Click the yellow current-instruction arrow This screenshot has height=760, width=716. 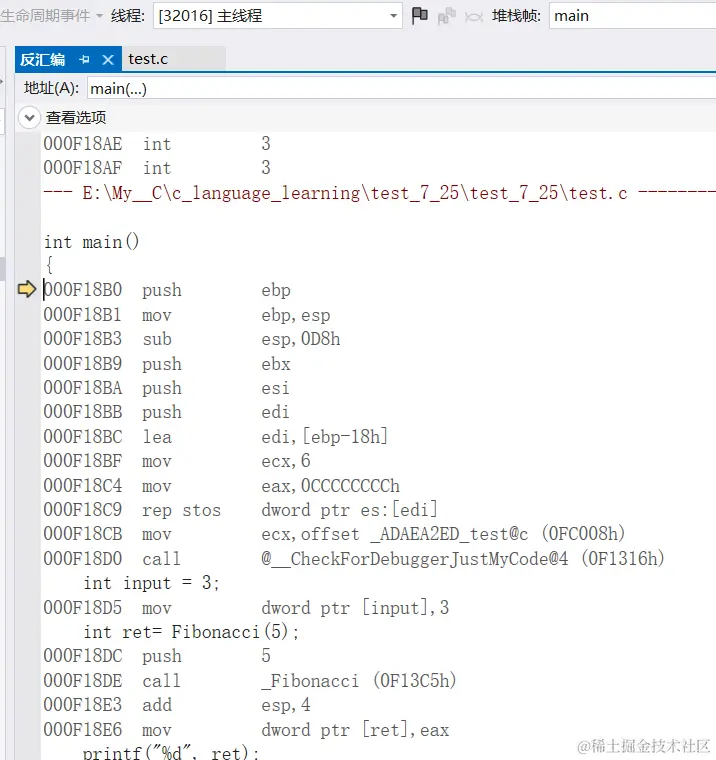[27, 289]
